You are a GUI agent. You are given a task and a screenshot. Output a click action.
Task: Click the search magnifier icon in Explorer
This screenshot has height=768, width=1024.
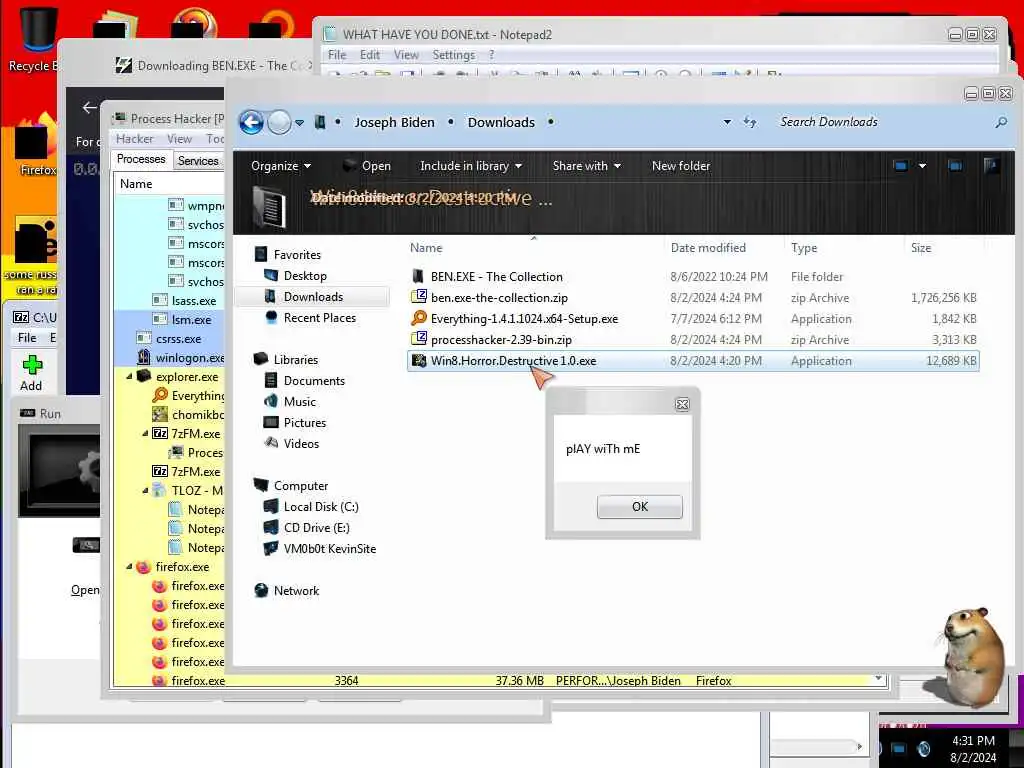point(1001,122)
